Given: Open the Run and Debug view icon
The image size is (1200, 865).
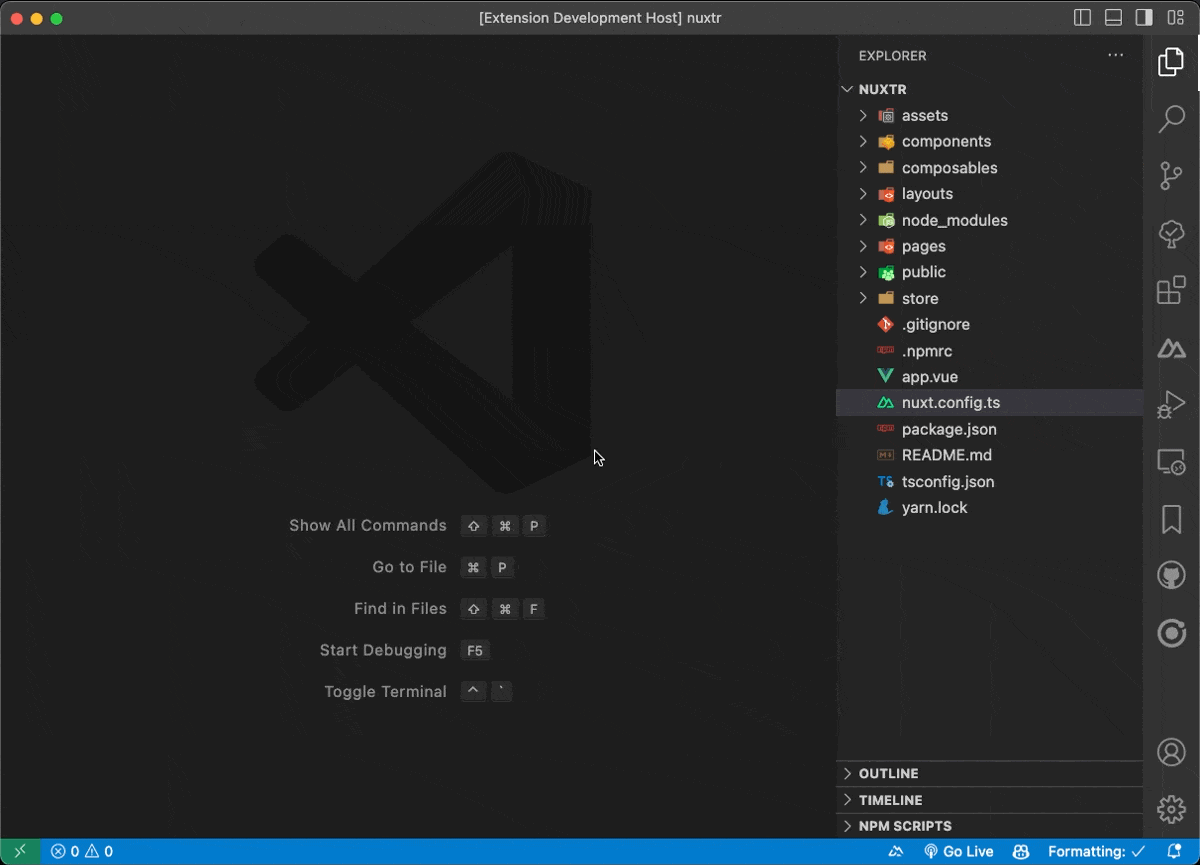Looking at the screenshot, I should pyautogui.click(x=1171, y=405).
